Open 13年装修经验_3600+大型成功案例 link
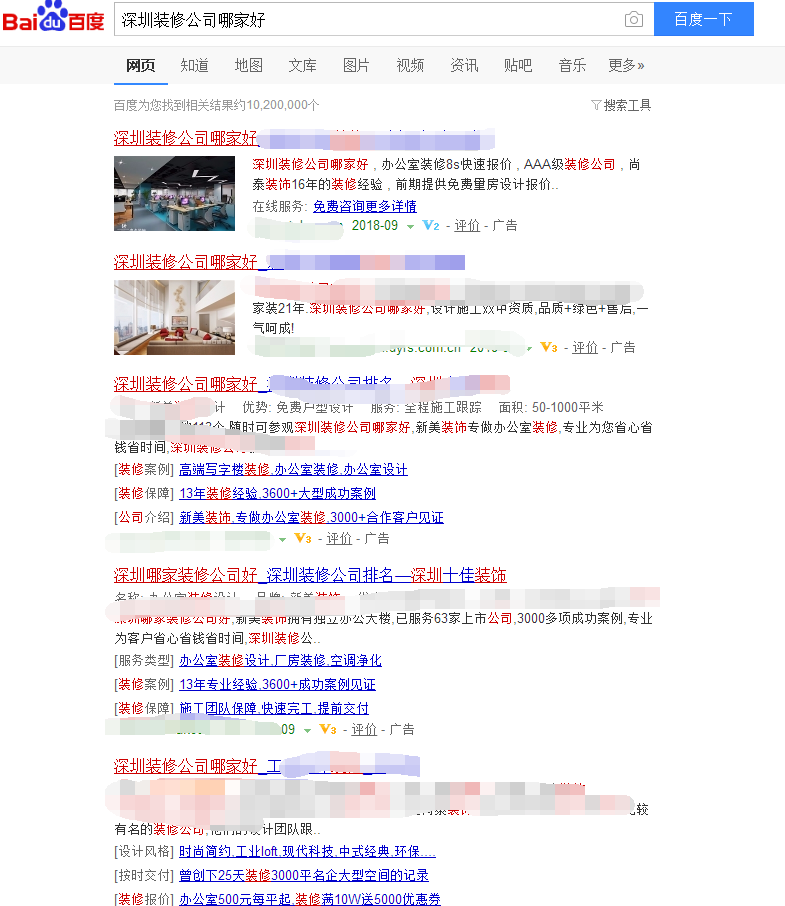The height and width of the screenshot is (906, 785). pos(277,493)
